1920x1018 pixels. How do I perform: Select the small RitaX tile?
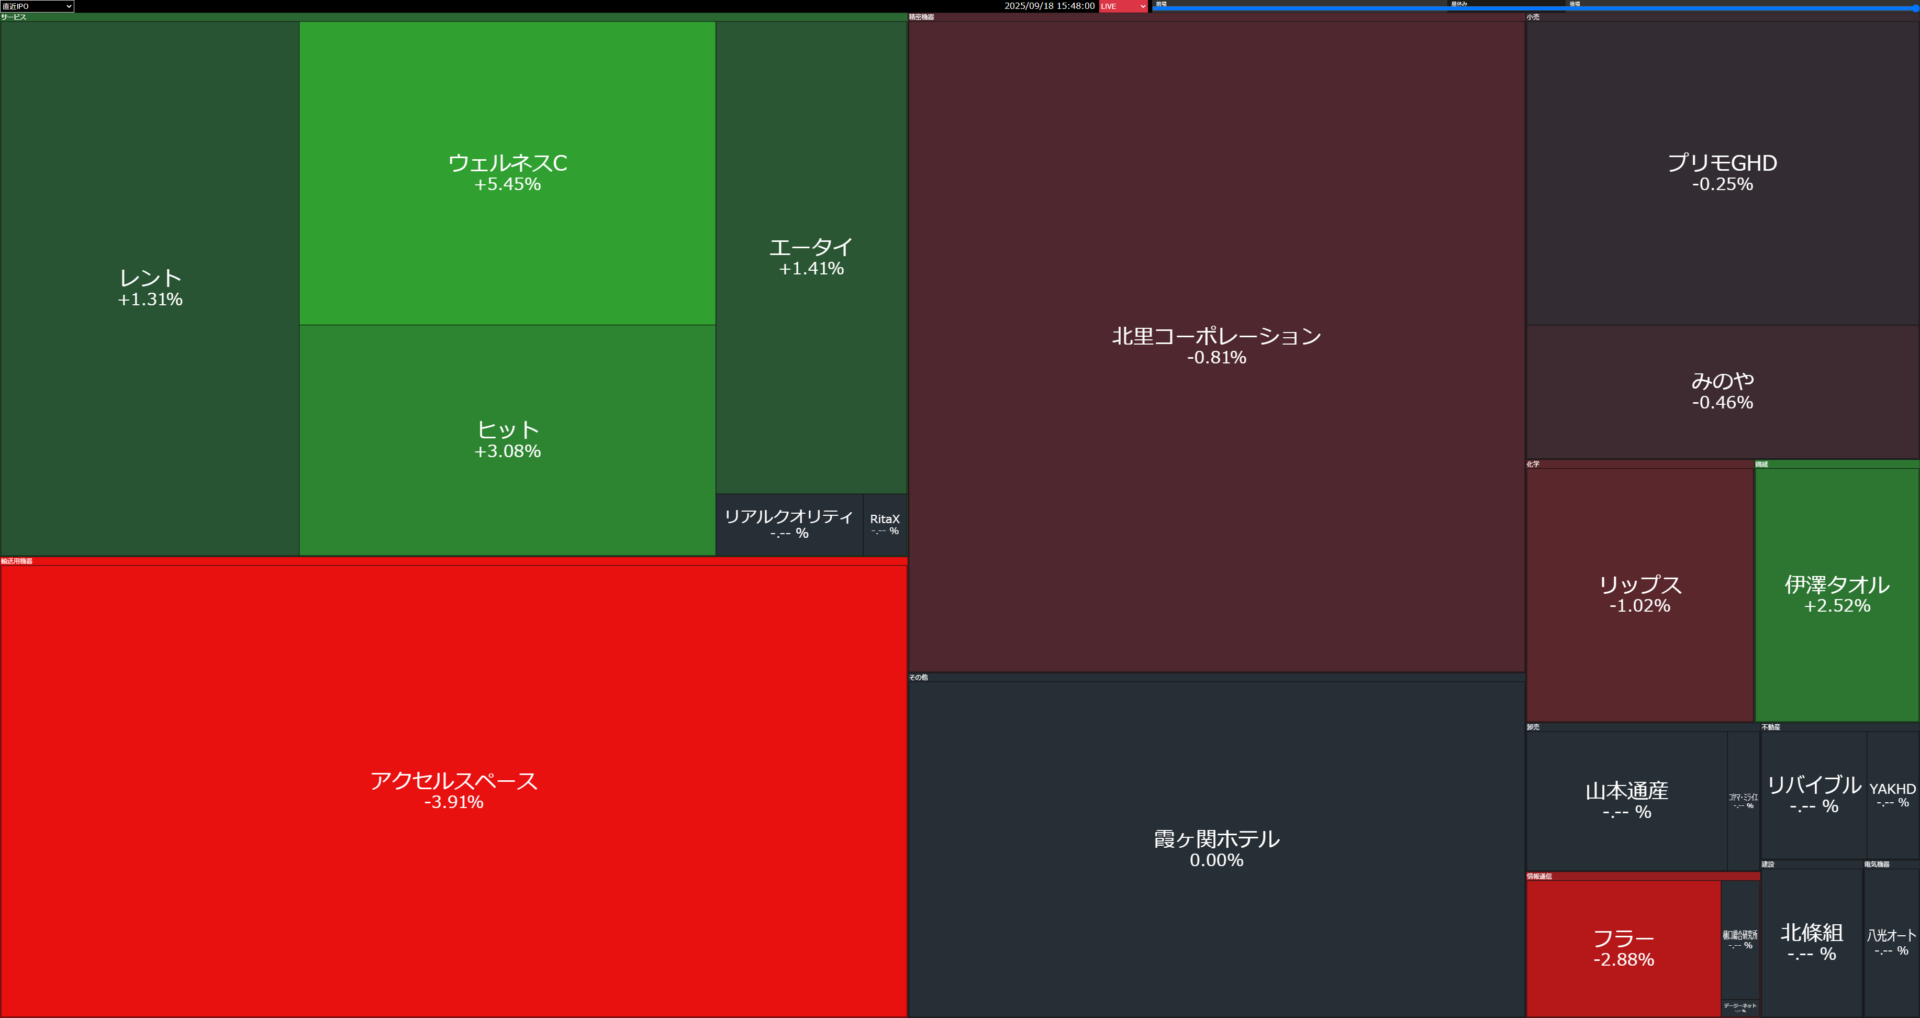(885, 524)
